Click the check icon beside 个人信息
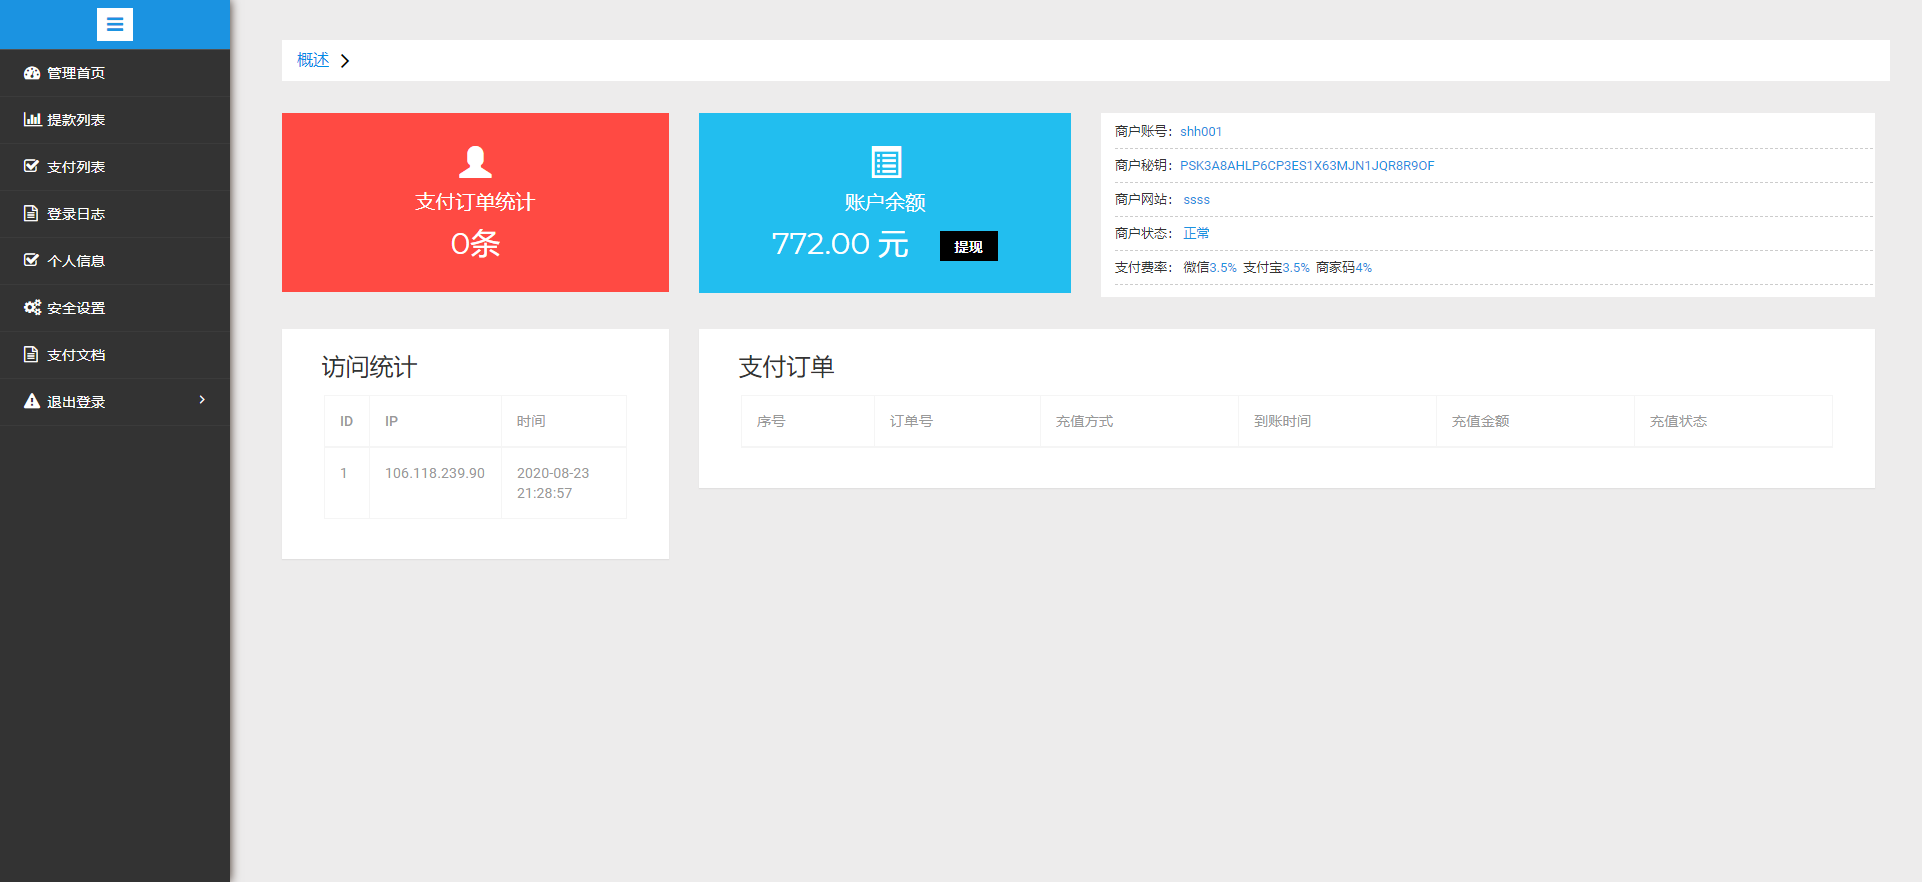 [x=32, y=260]
